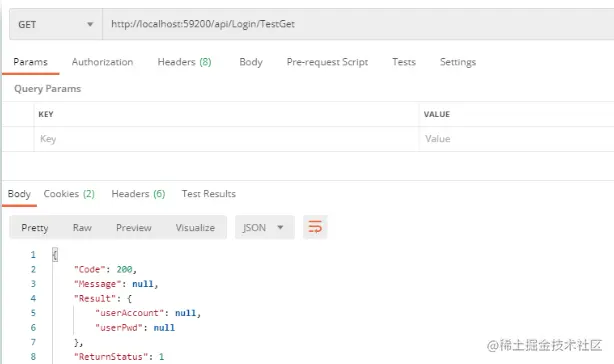Switch to the Raw response view
The image size is (614, 364).
click(x=82, y=227)
